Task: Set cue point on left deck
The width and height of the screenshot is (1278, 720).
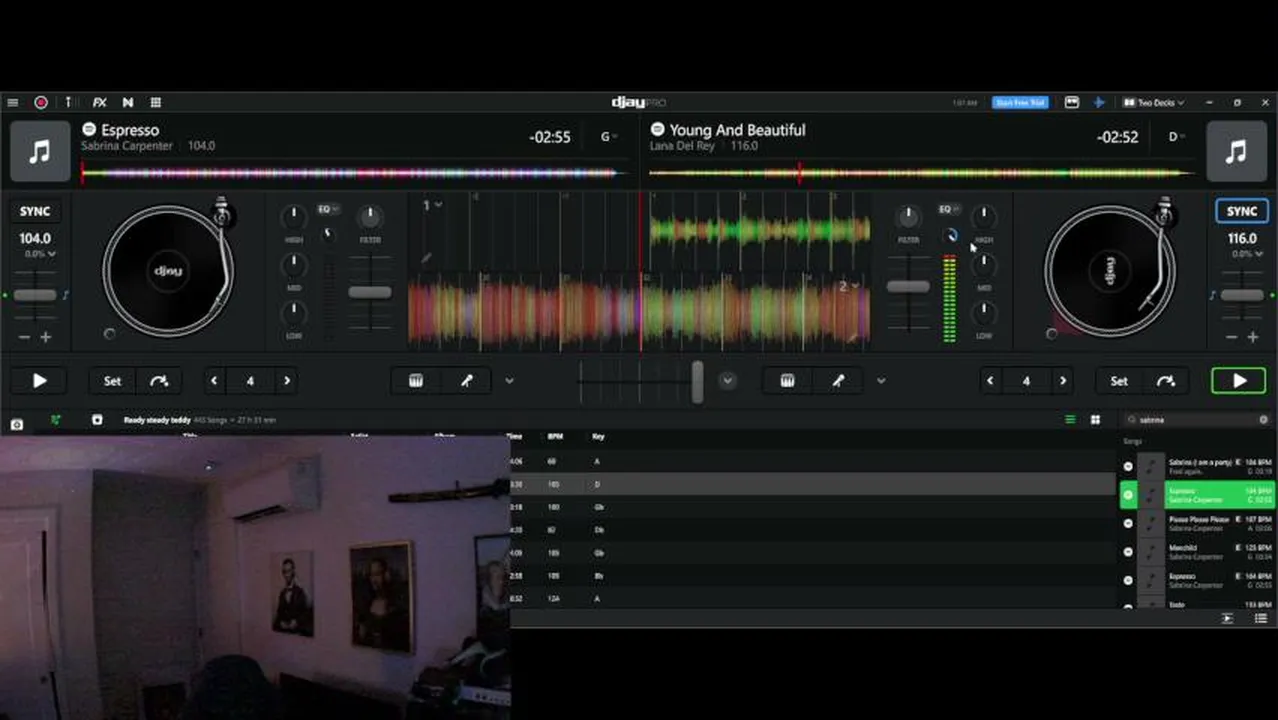Action: [x=112, y=381]
